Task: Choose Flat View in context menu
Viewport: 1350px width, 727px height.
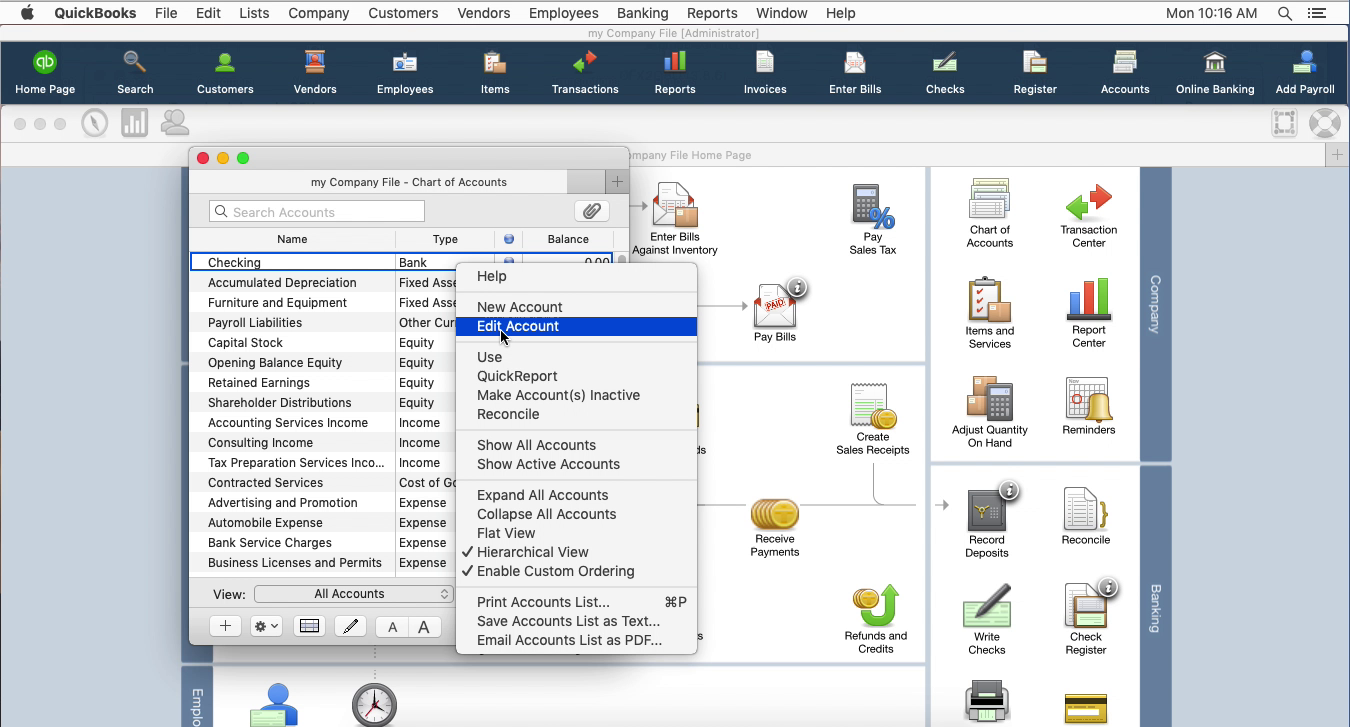Action: point(576,533)
